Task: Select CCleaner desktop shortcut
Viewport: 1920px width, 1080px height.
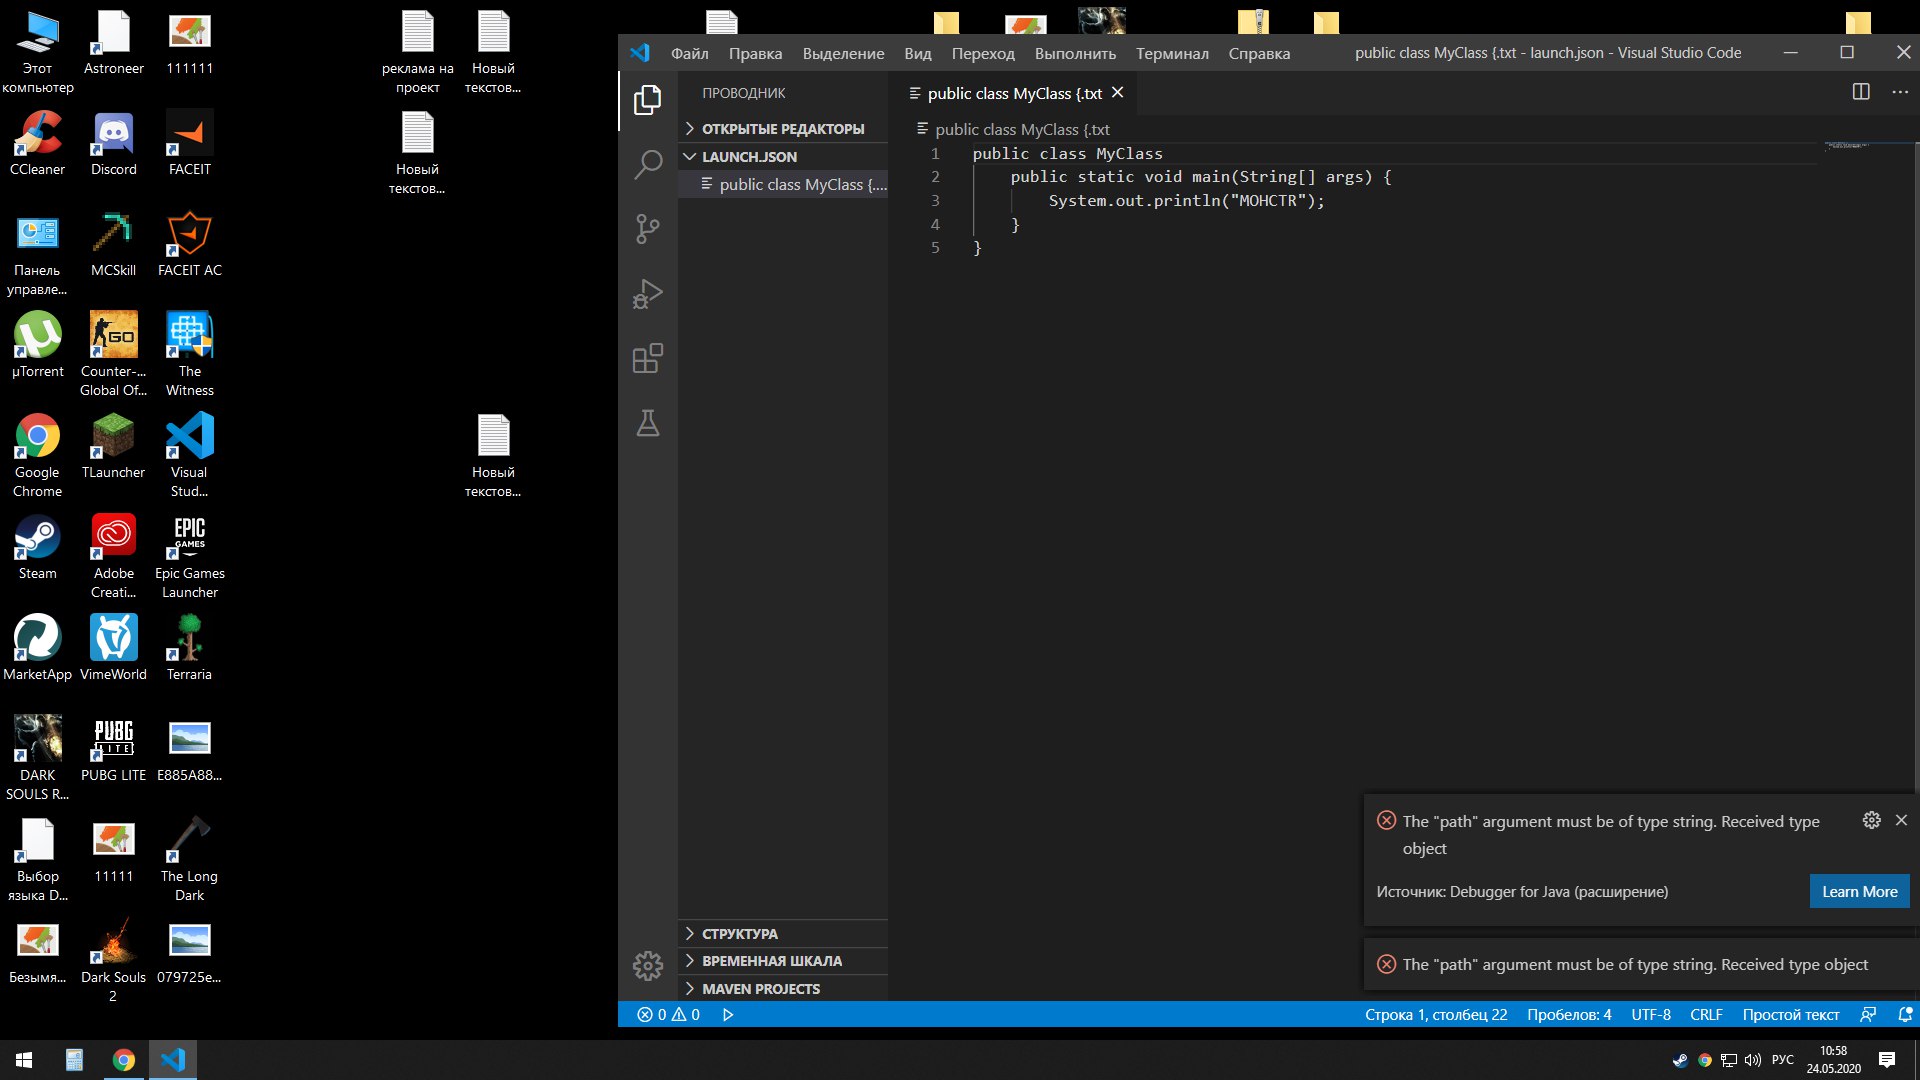Action: point(37,144)
